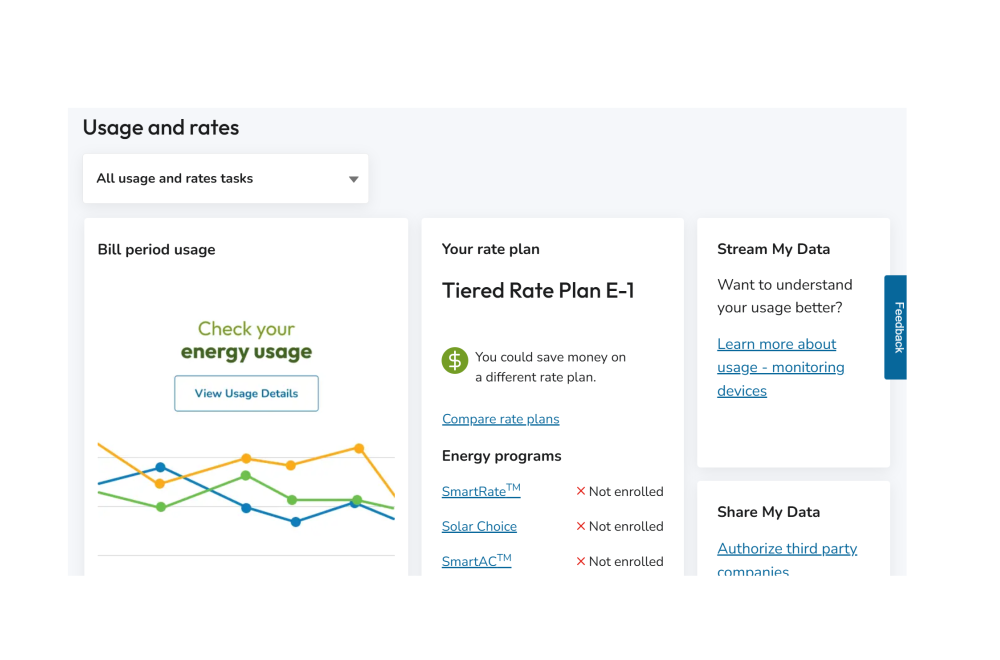
Task: Open the Solar Choice program link
Action: point(479,526)
